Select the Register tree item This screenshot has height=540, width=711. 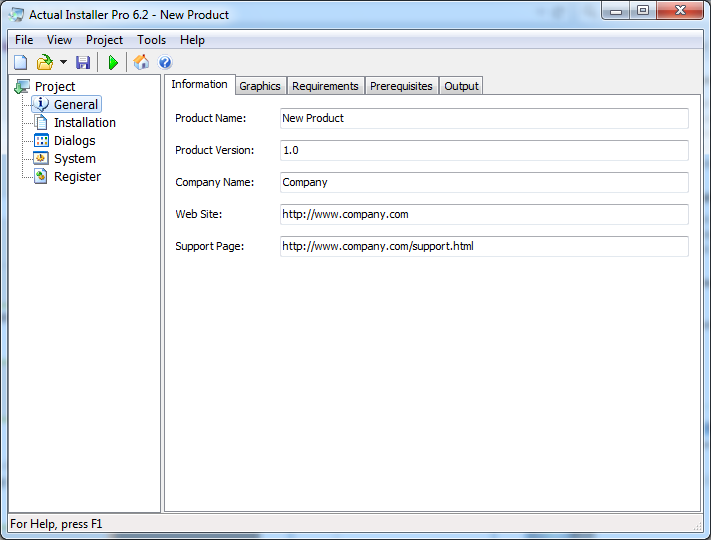click(78, 176)
